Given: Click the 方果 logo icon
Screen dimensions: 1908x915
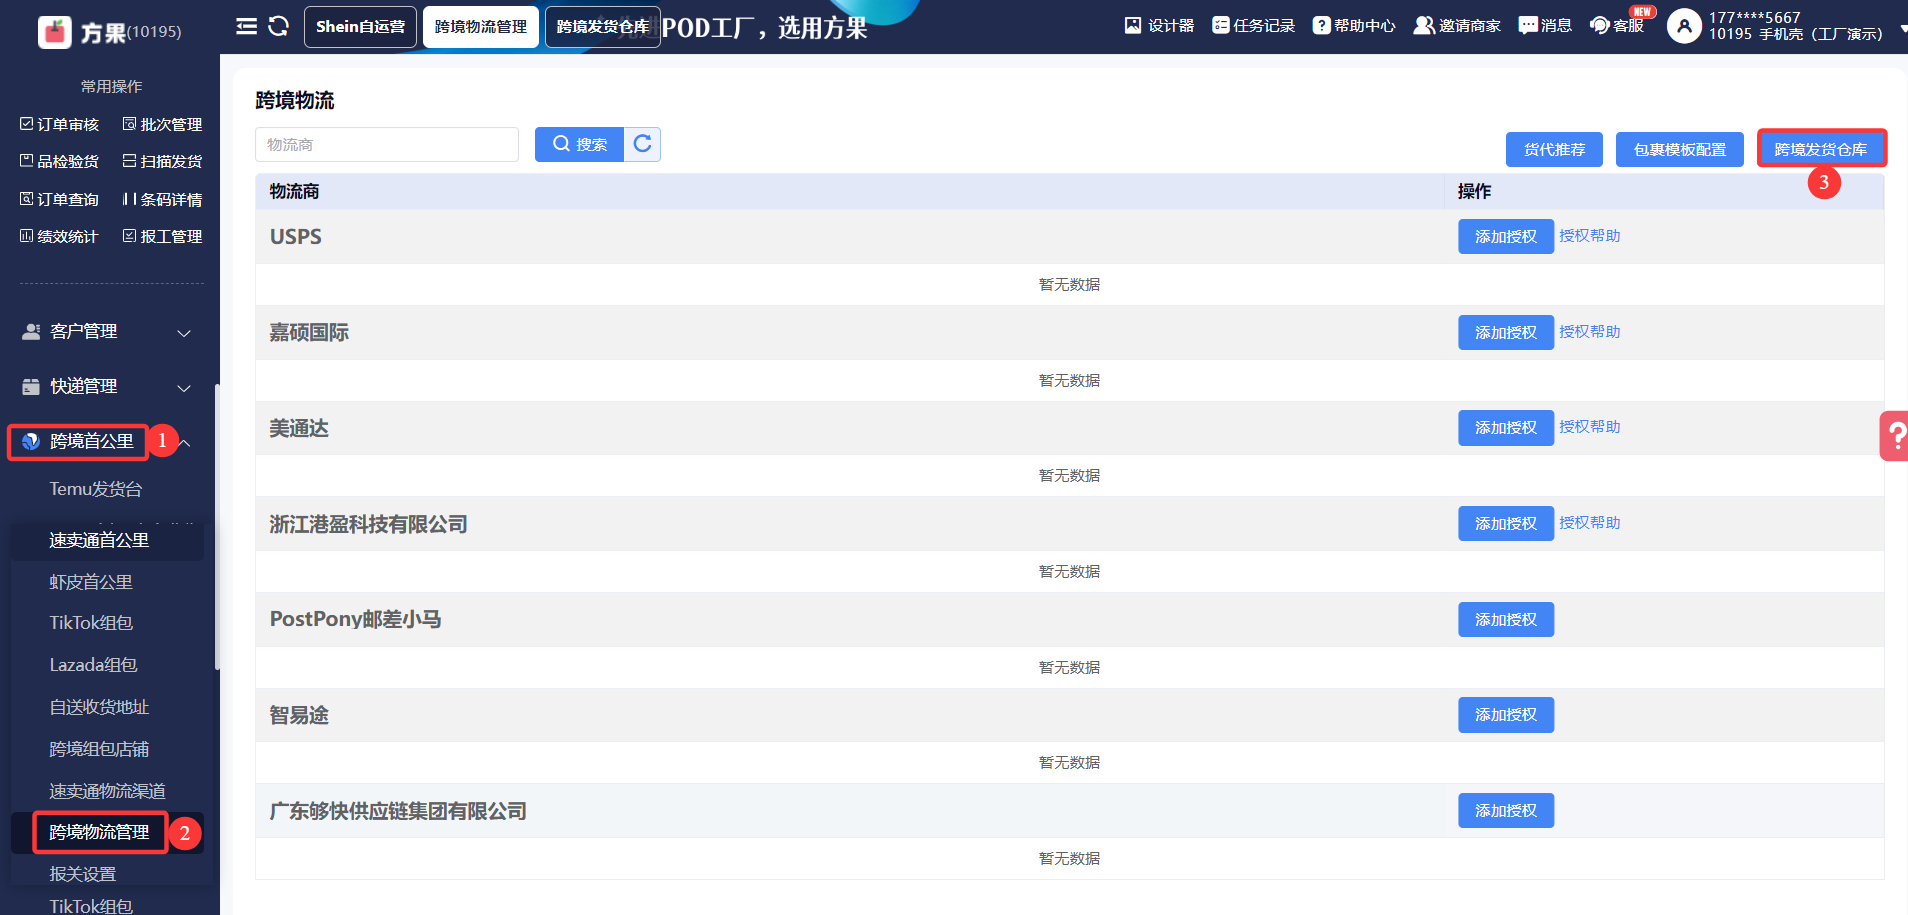Looking at the screenshot, I should (55, 32).
